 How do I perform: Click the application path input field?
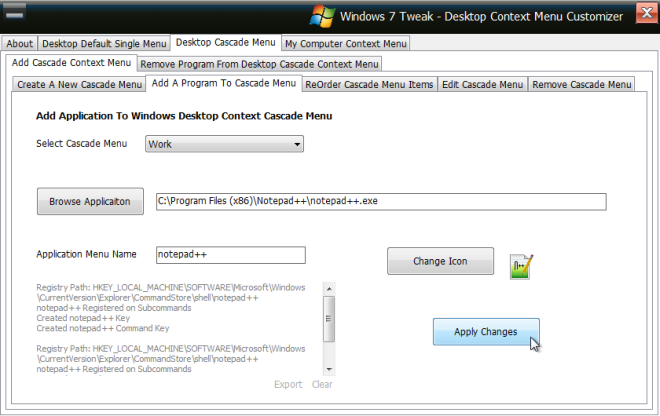coord(381,201)
